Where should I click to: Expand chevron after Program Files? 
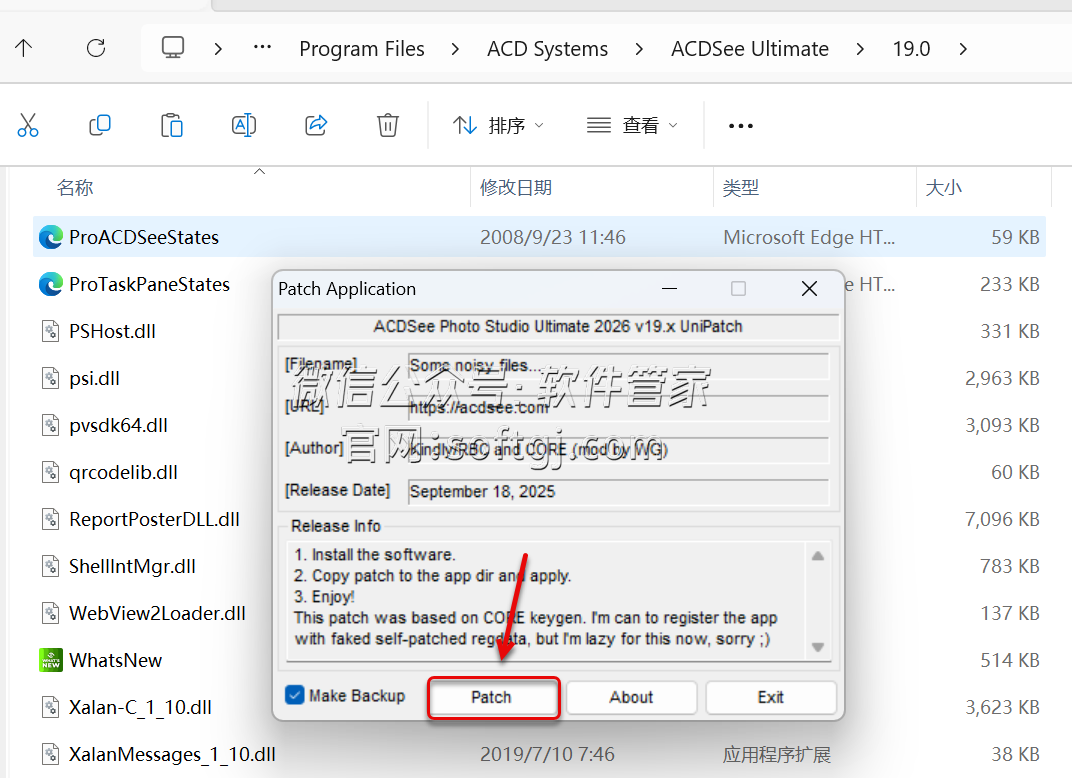pos(455,49)
